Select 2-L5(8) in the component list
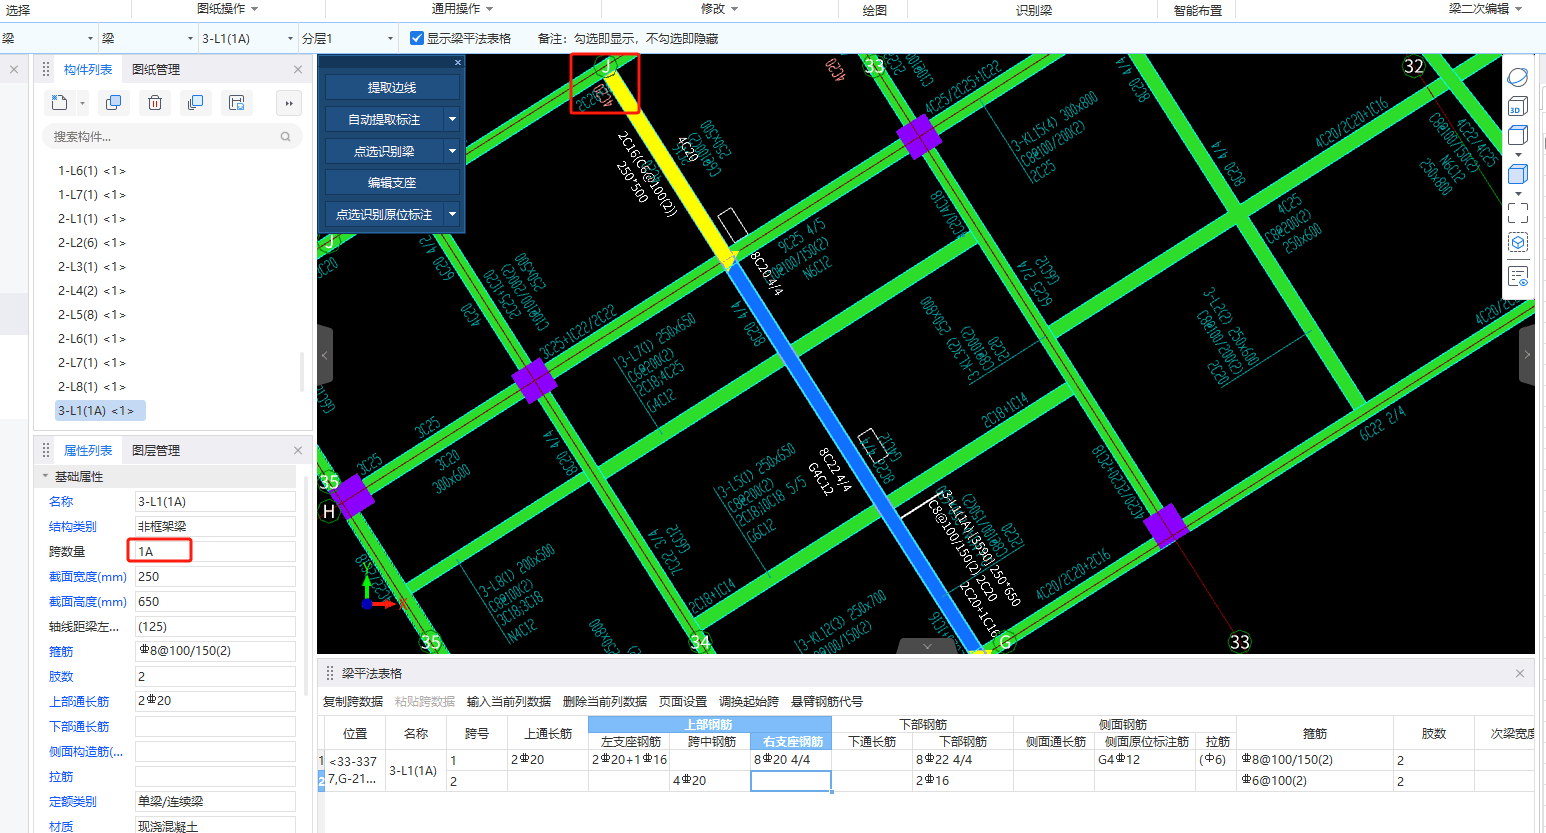 click(92, 315)
